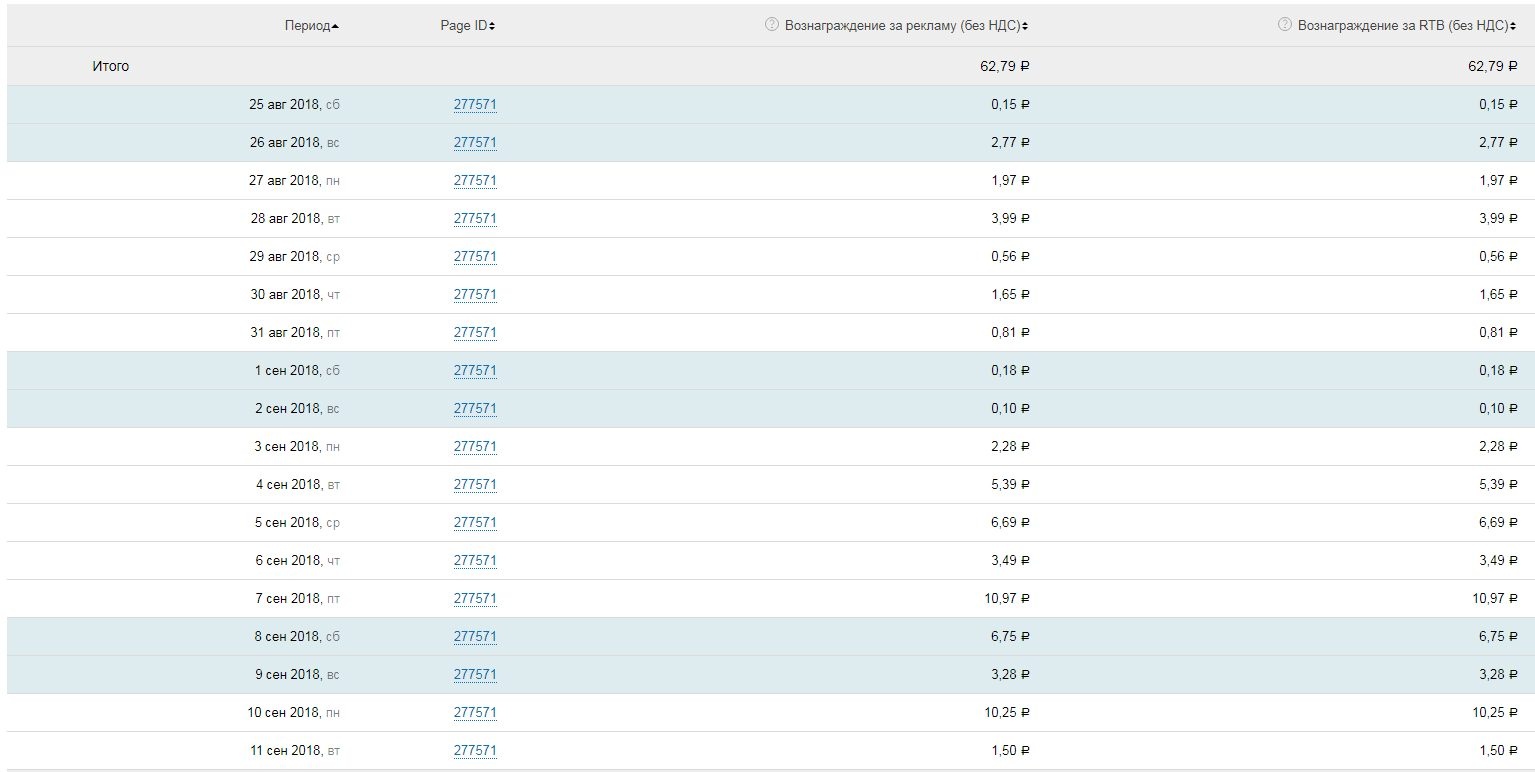1535x772 pixels.
Task: Open Page ID link for 10 сен 2018
Action: [x=475, y=713]
